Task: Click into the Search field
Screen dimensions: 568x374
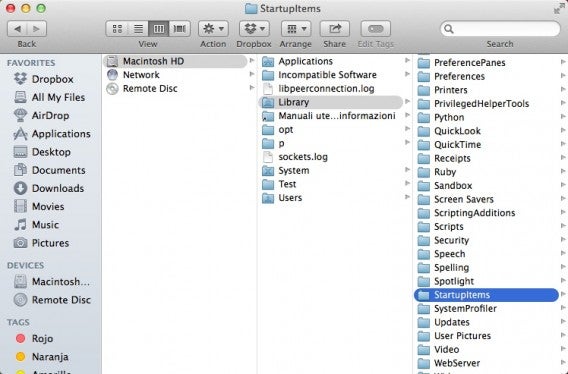Action: pos(500,29)
